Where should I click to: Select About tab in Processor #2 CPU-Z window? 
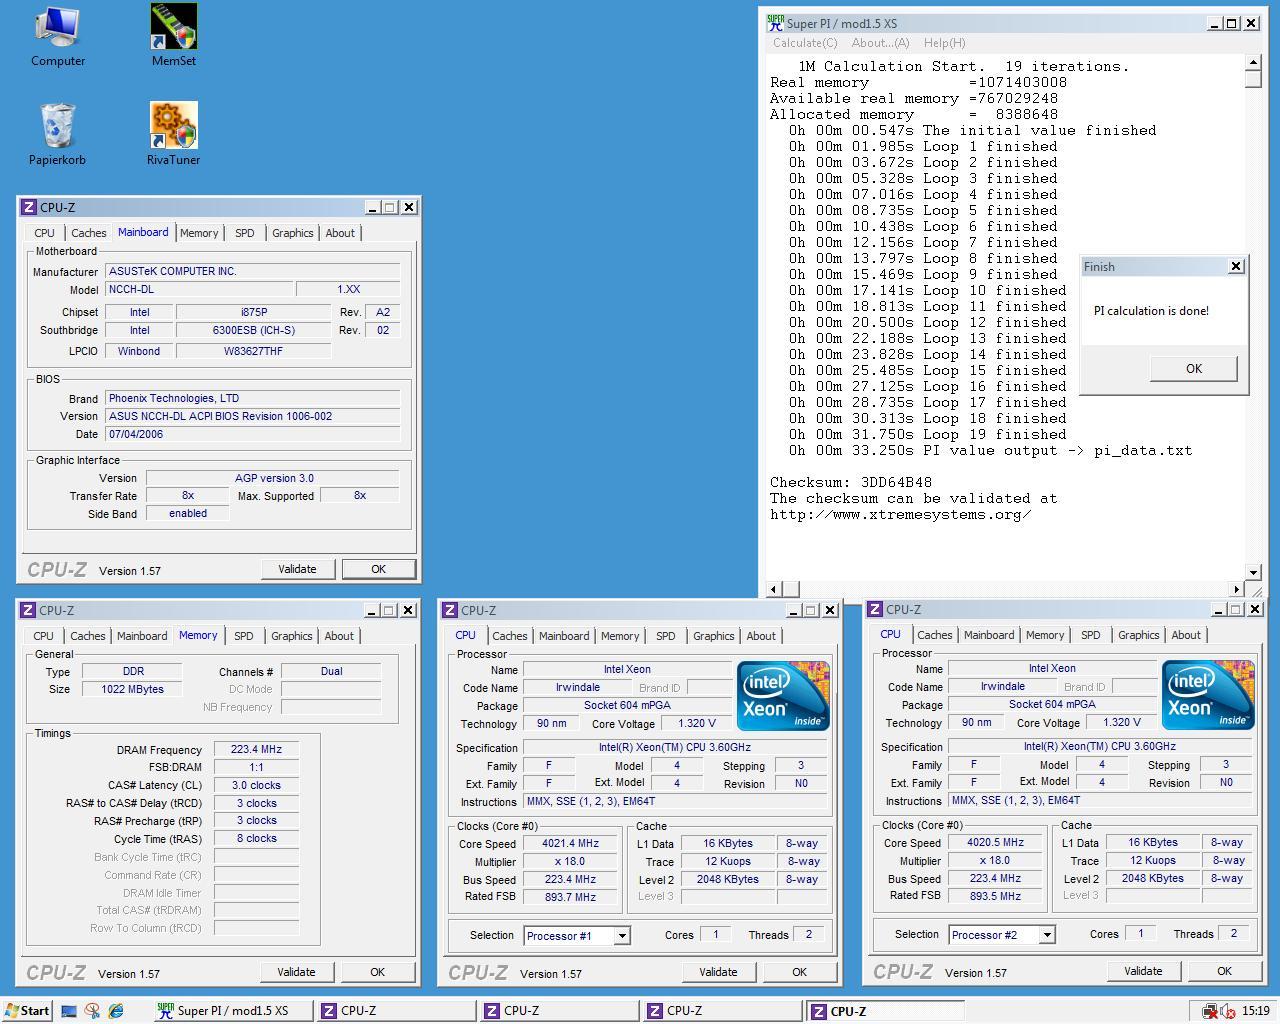[1186, 635]
